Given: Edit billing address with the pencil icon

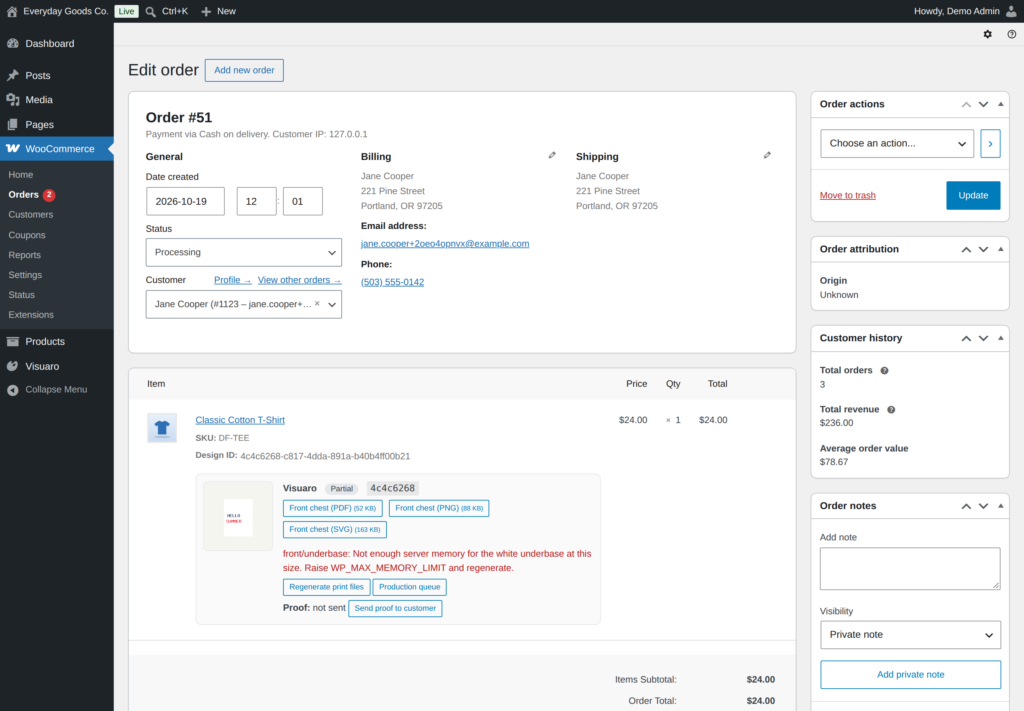Looking at the screenshot, I should coord(552,155).
